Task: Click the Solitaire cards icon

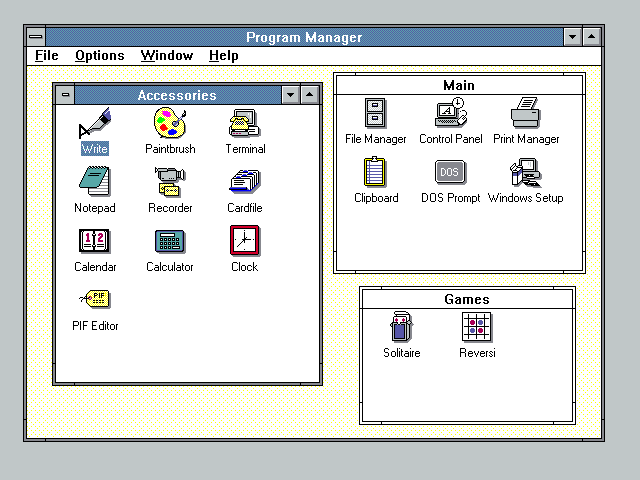Action: pyautogui.click(x=401, y=327)
